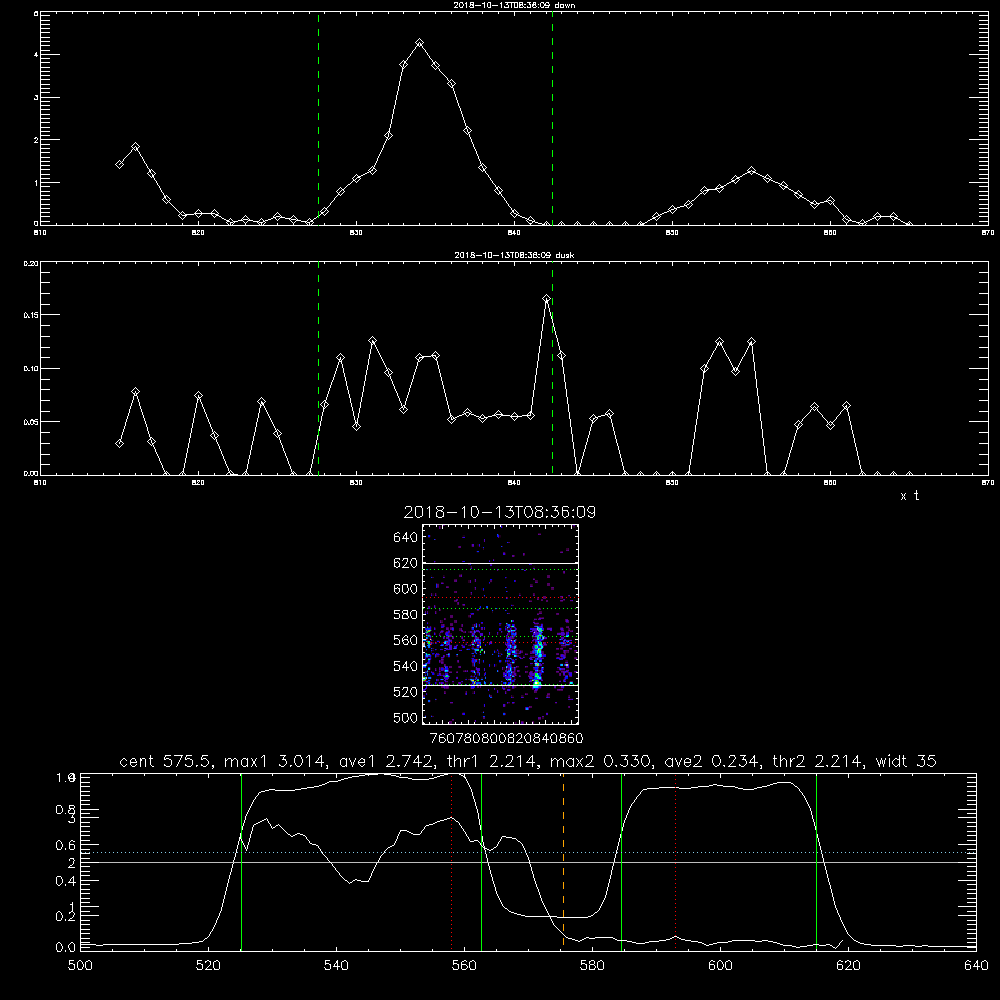Image resolution: width=1000 pixels, height=1000 pixels.
Task: Click spectrogram y-axis label '540'
Action: [x=406, y=666]
